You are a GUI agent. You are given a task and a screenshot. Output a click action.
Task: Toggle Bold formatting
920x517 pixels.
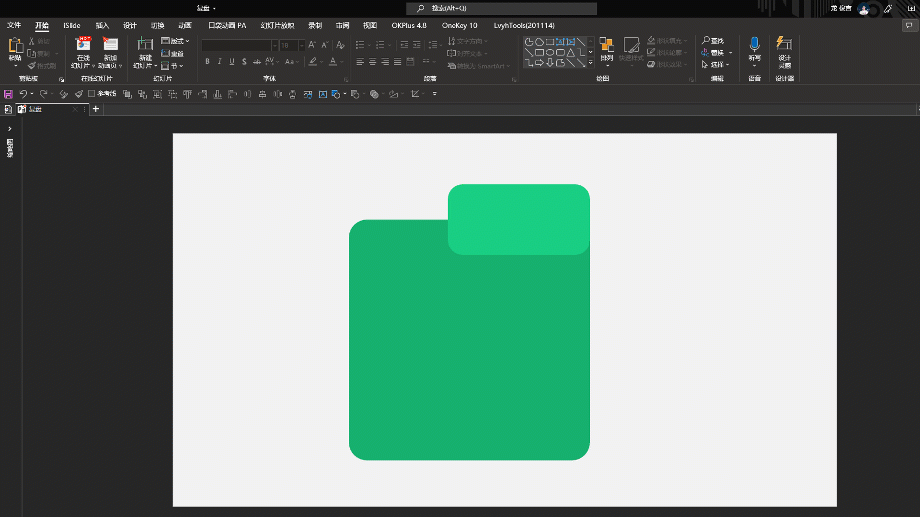[207, 61]
